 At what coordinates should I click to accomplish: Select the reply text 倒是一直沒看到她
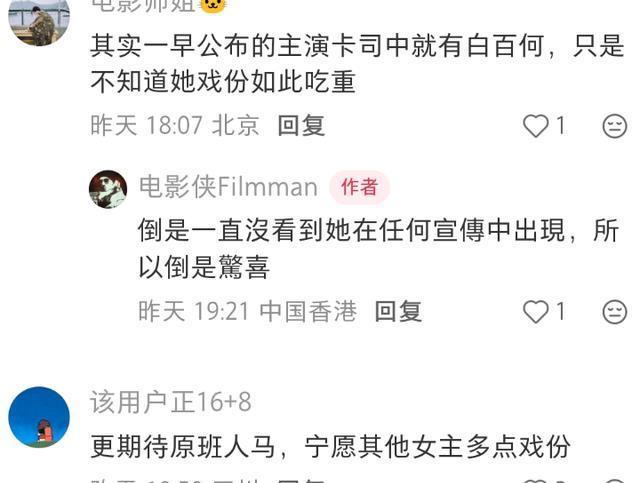click(244, 230)
